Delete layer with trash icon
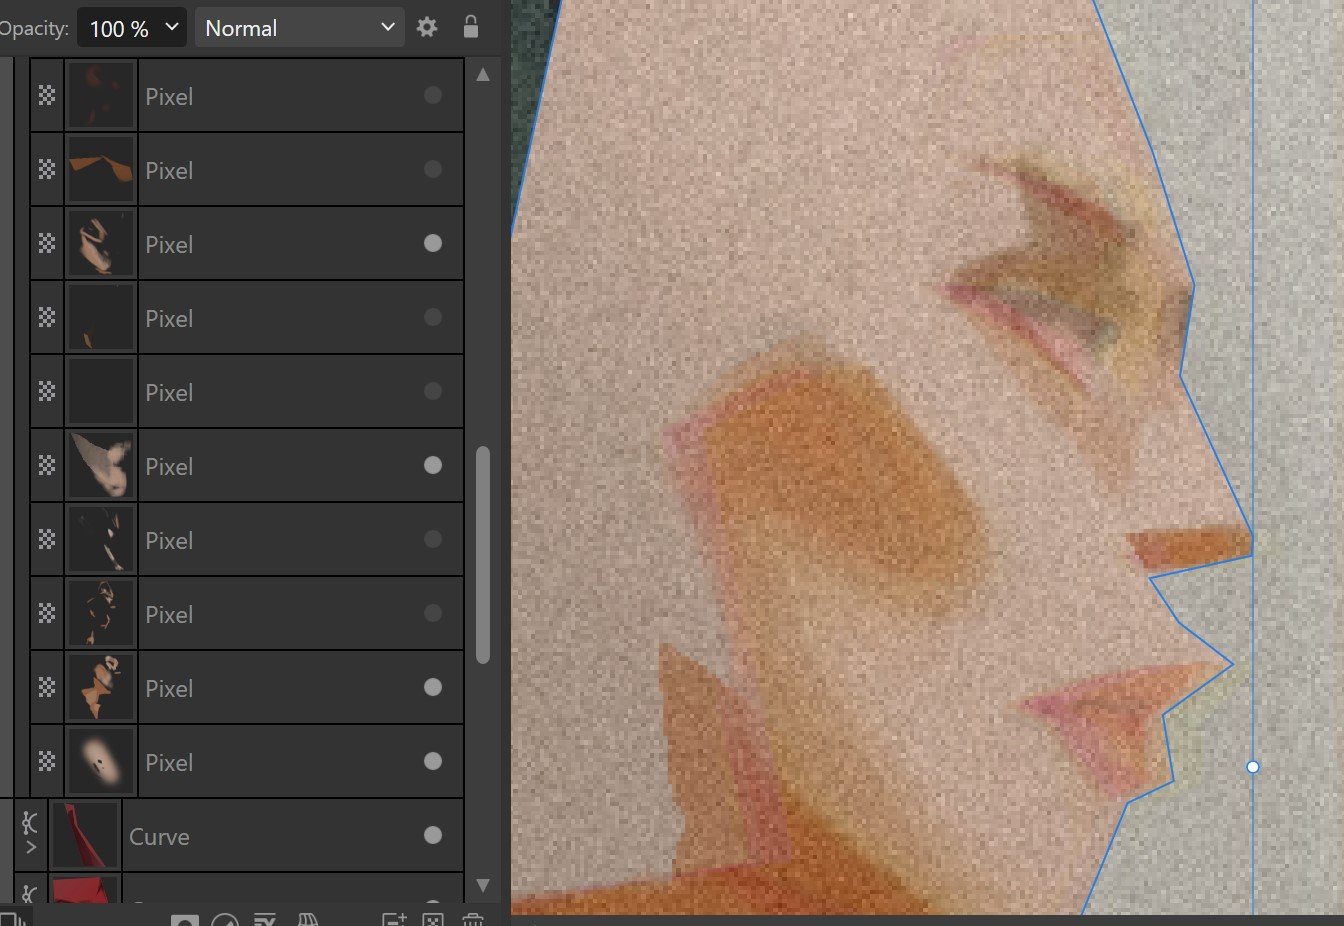Screen dimensions: 1344x926 click(473, 920)
